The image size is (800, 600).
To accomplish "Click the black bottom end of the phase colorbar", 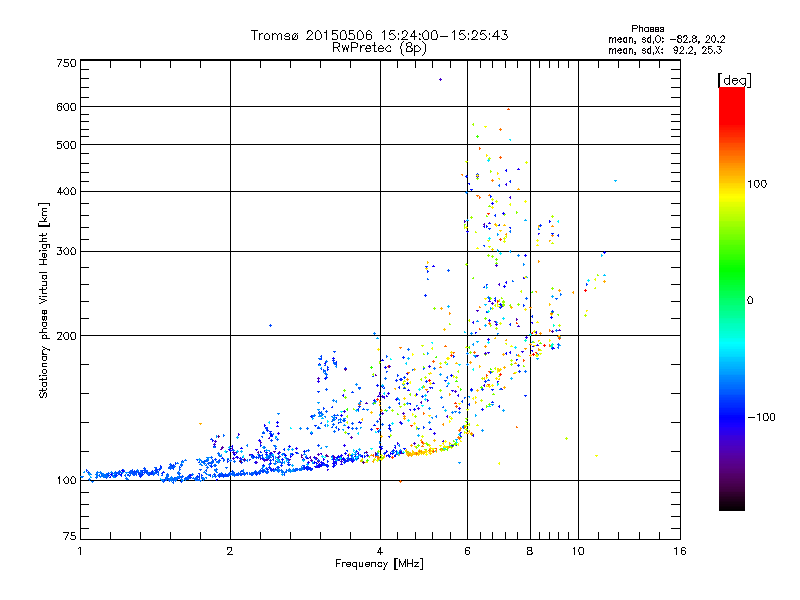I will click(x=732, y=505).
